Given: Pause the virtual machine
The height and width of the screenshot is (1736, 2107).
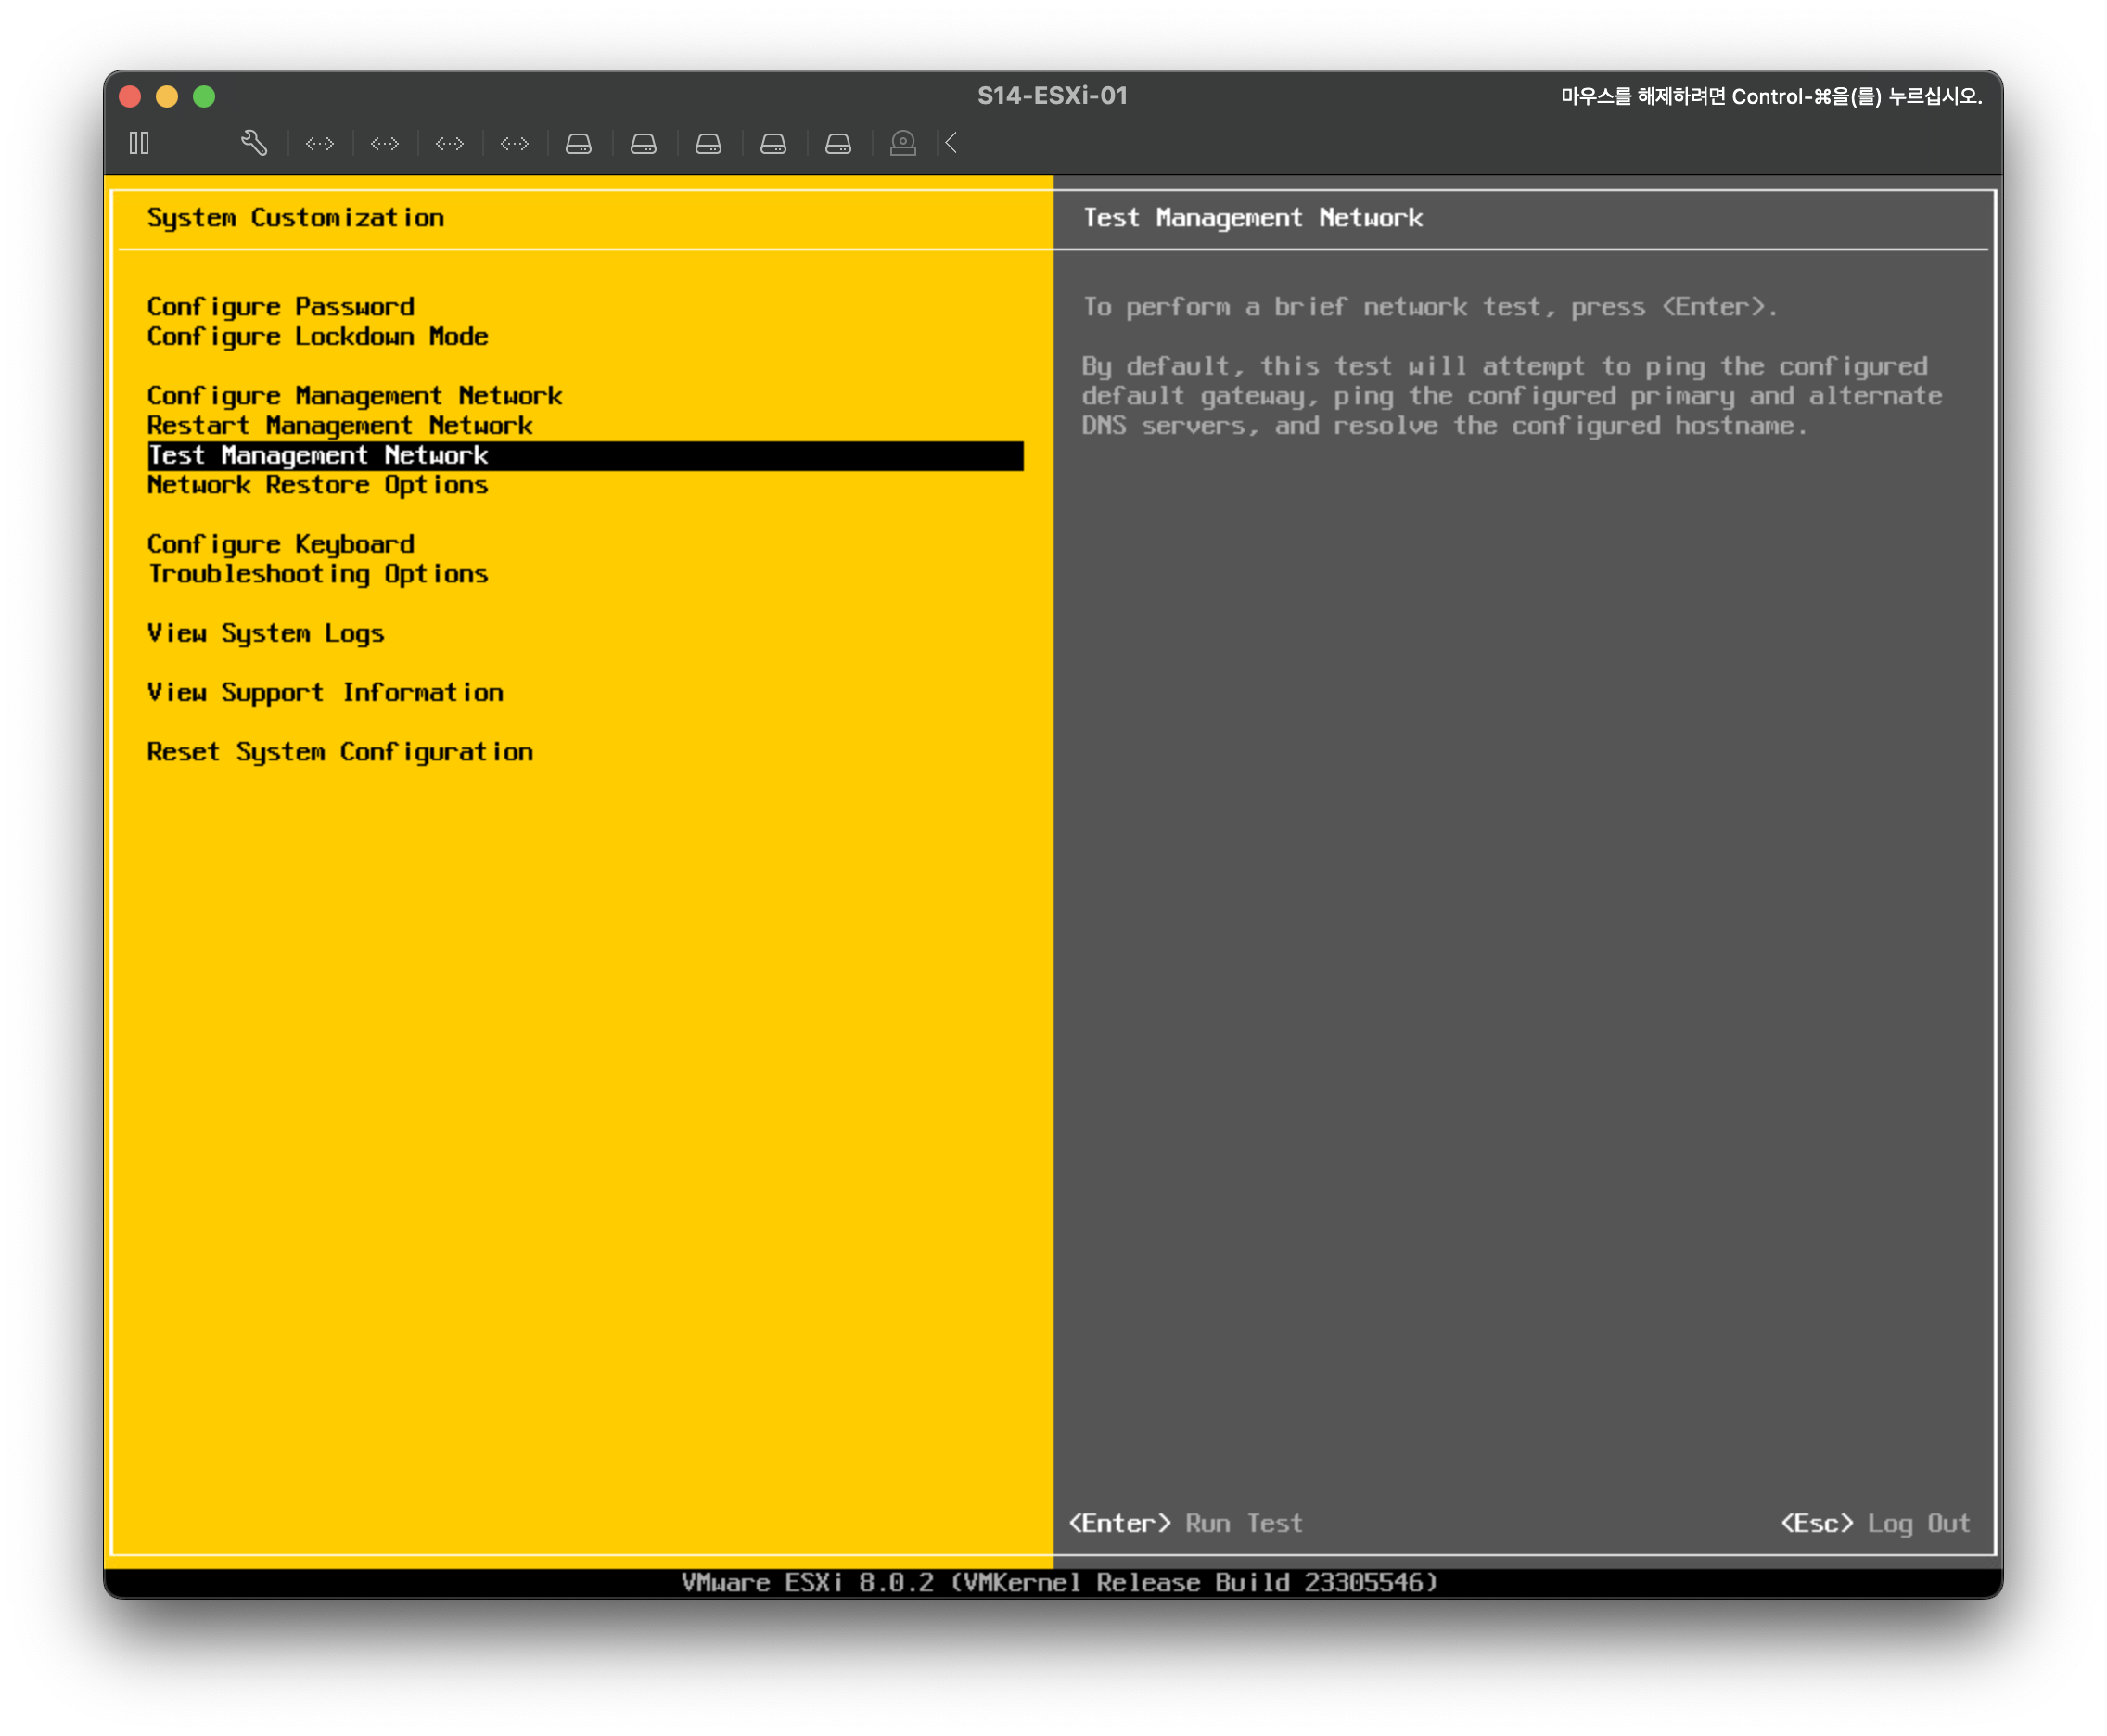Looking at the screenshot, I should tap(139, 143).
